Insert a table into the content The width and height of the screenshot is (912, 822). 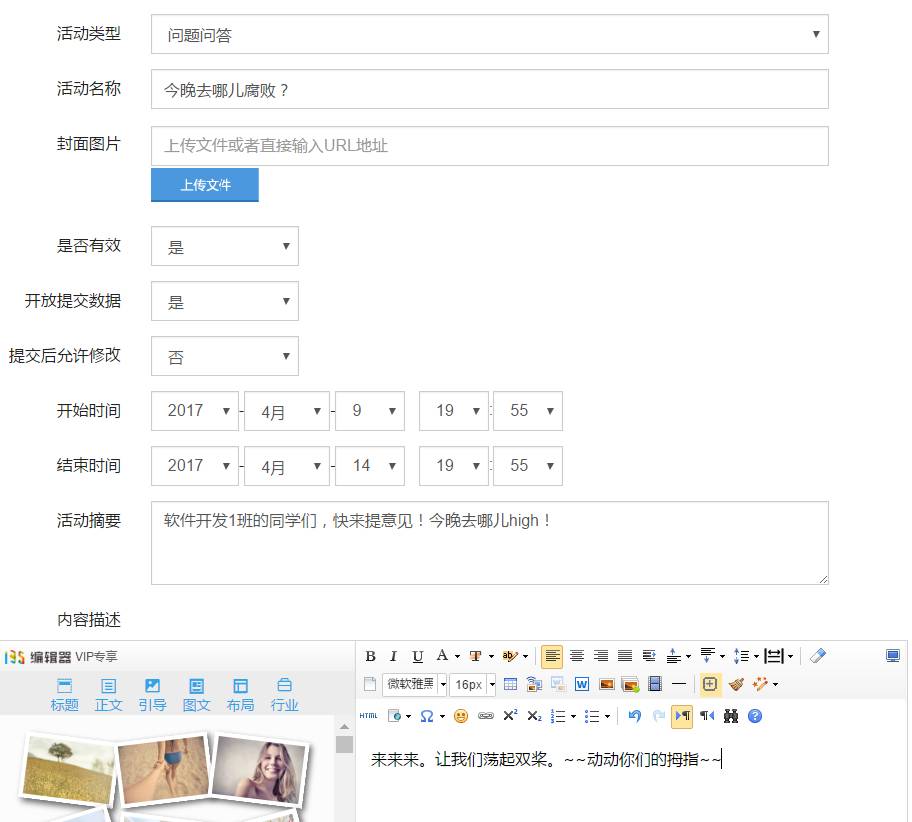click(x=513, y=685)
